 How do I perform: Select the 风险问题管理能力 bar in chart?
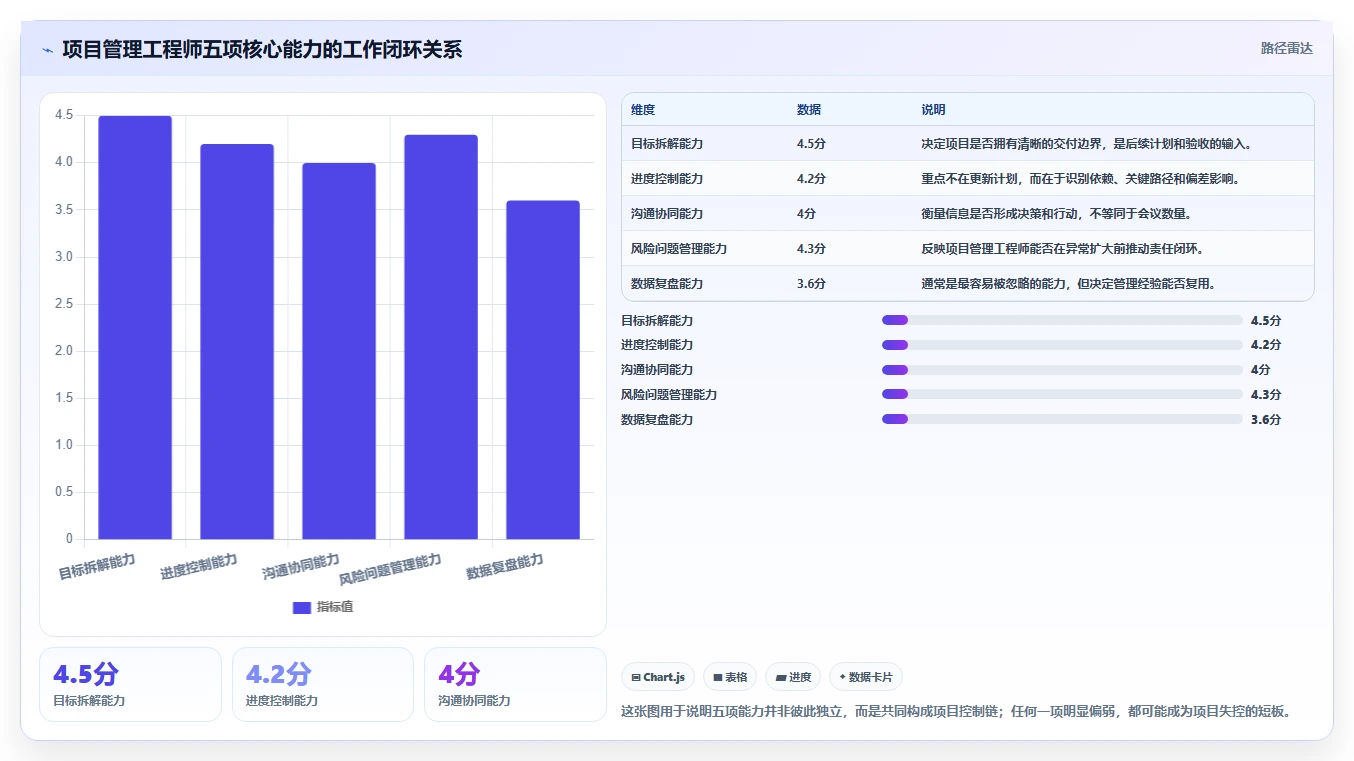[x=441, y=337]
